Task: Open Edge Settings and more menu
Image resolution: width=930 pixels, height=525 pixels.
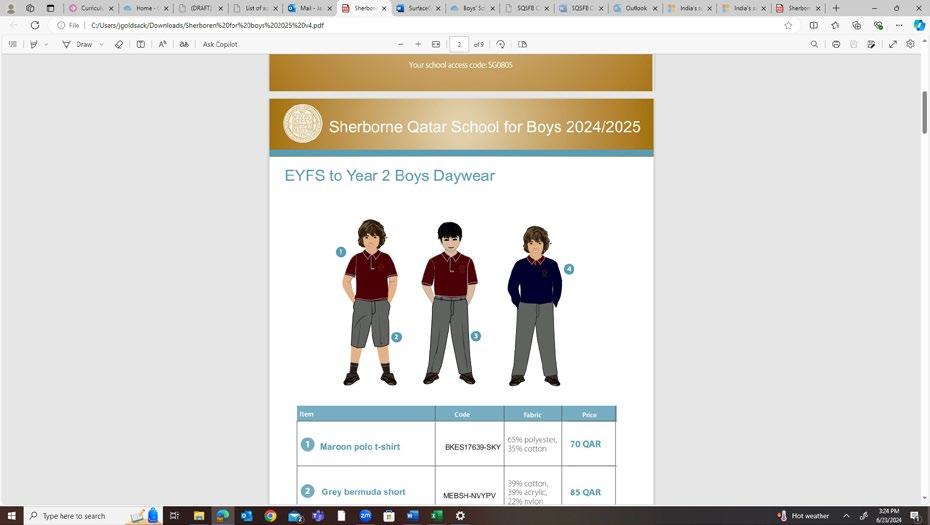Action: (899, 26)
